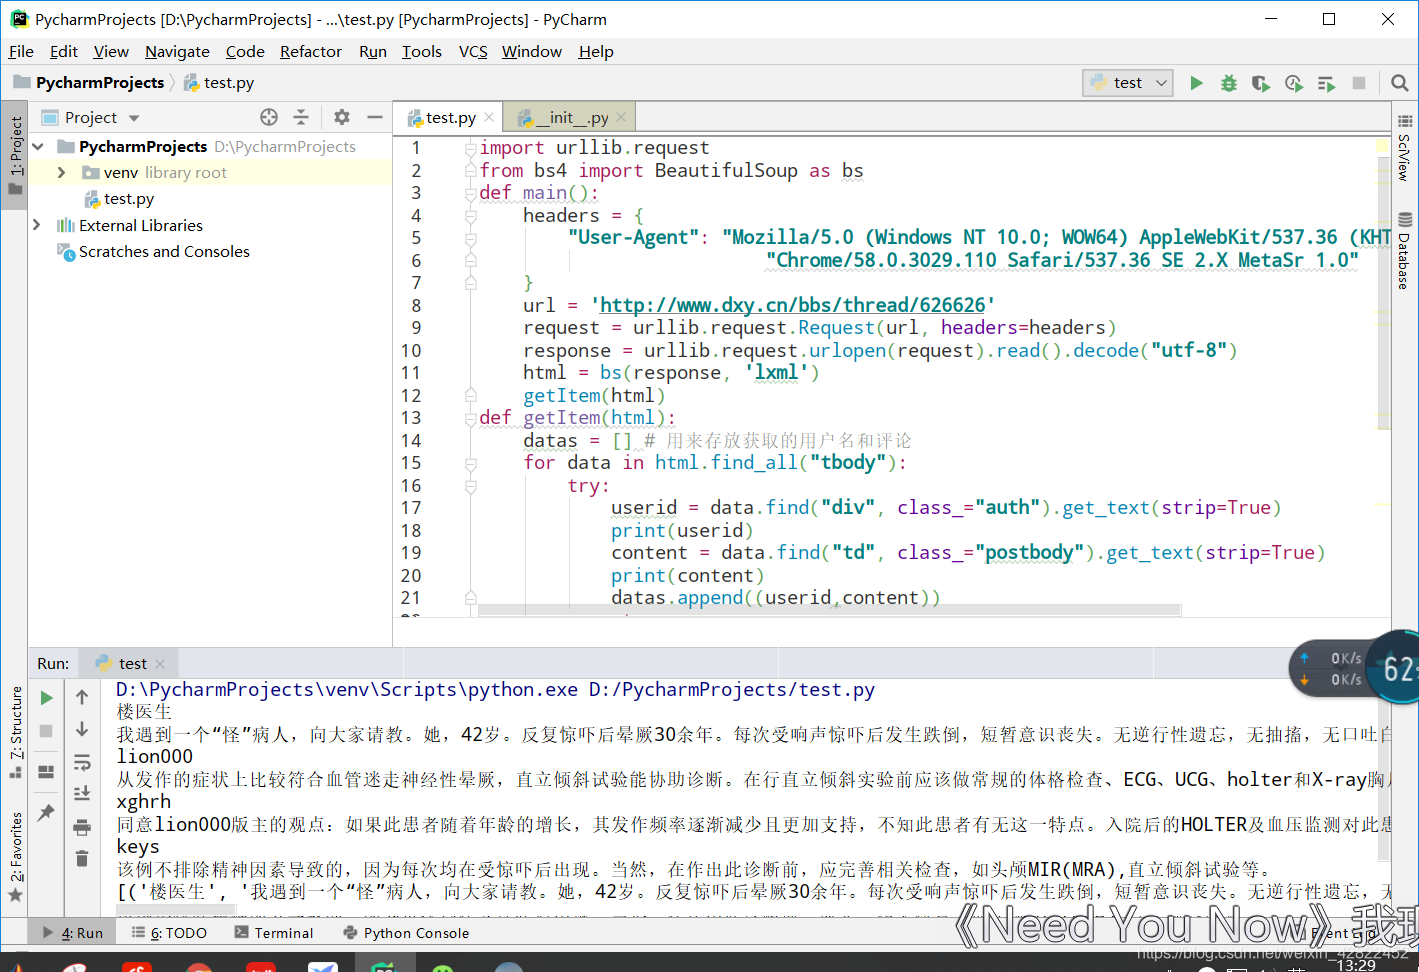Open the Database side panel

coord(1405,251)
